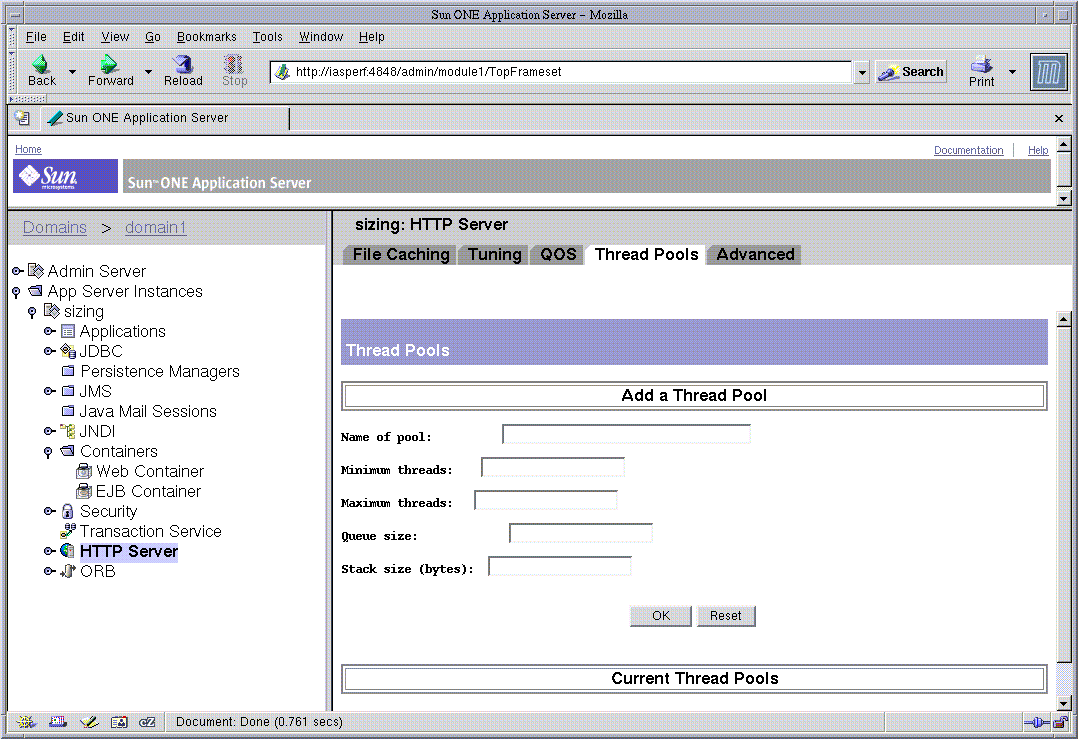Click the security lock status icon
The width and height of the screenshot is (1078, 739).
click(x=1060, y=722)
